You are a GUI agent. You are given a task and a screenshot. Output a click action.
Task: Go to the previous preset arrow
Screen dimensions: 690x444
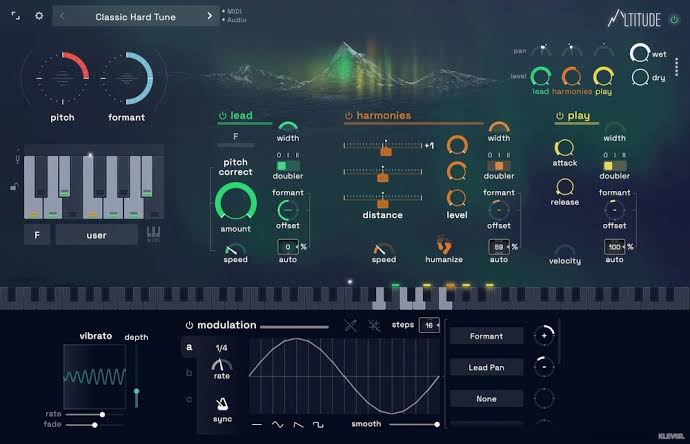pyautogui.click(x=62, y=16)
